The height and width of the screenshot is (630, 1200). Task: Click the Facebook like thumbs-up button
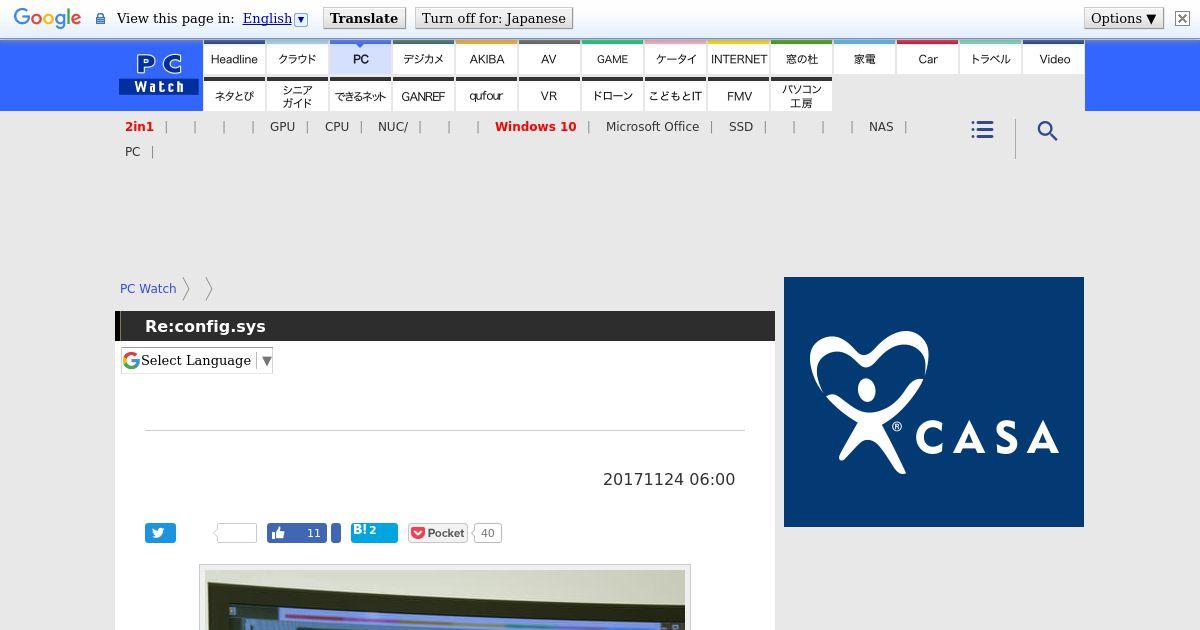298,533
